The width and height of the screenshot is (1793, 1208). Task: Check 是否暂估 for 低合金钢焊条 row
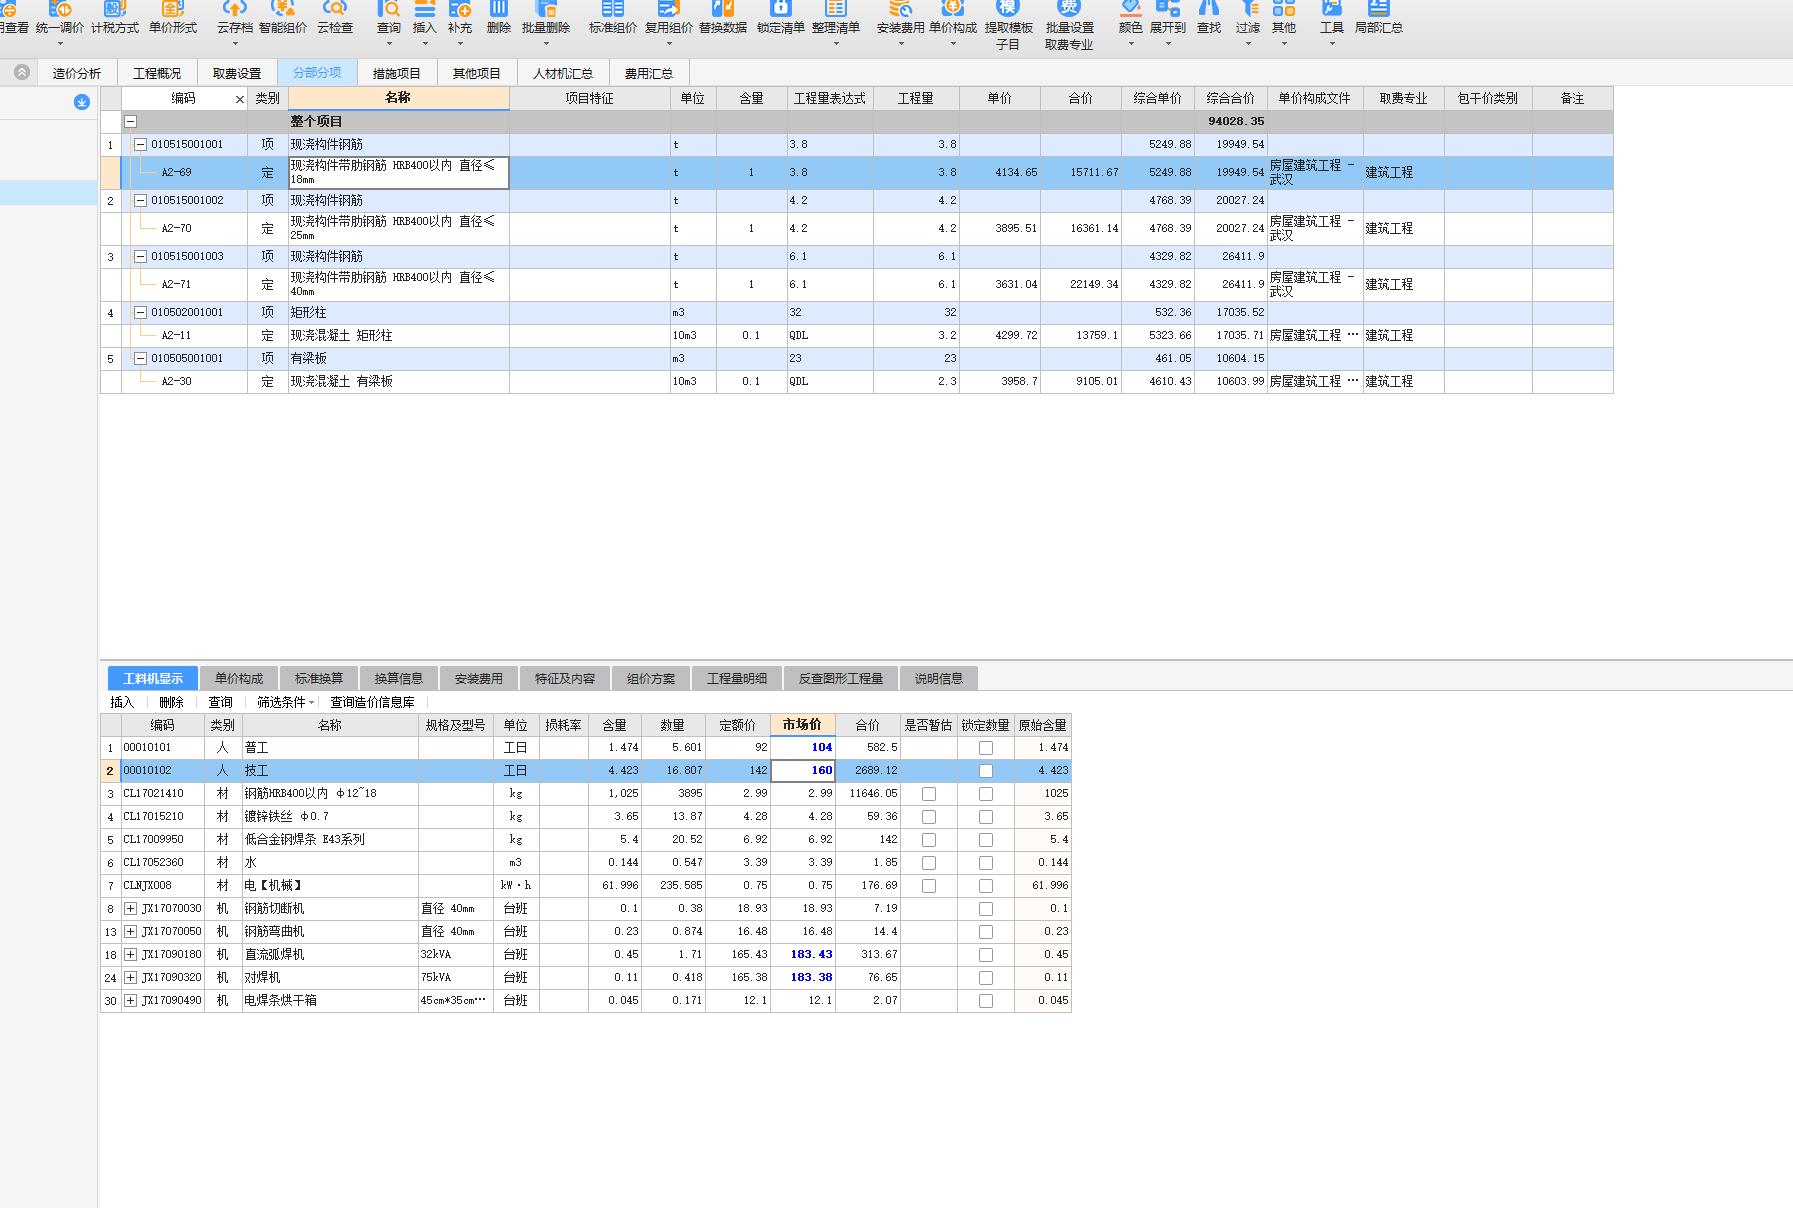(x=929, y=840)
